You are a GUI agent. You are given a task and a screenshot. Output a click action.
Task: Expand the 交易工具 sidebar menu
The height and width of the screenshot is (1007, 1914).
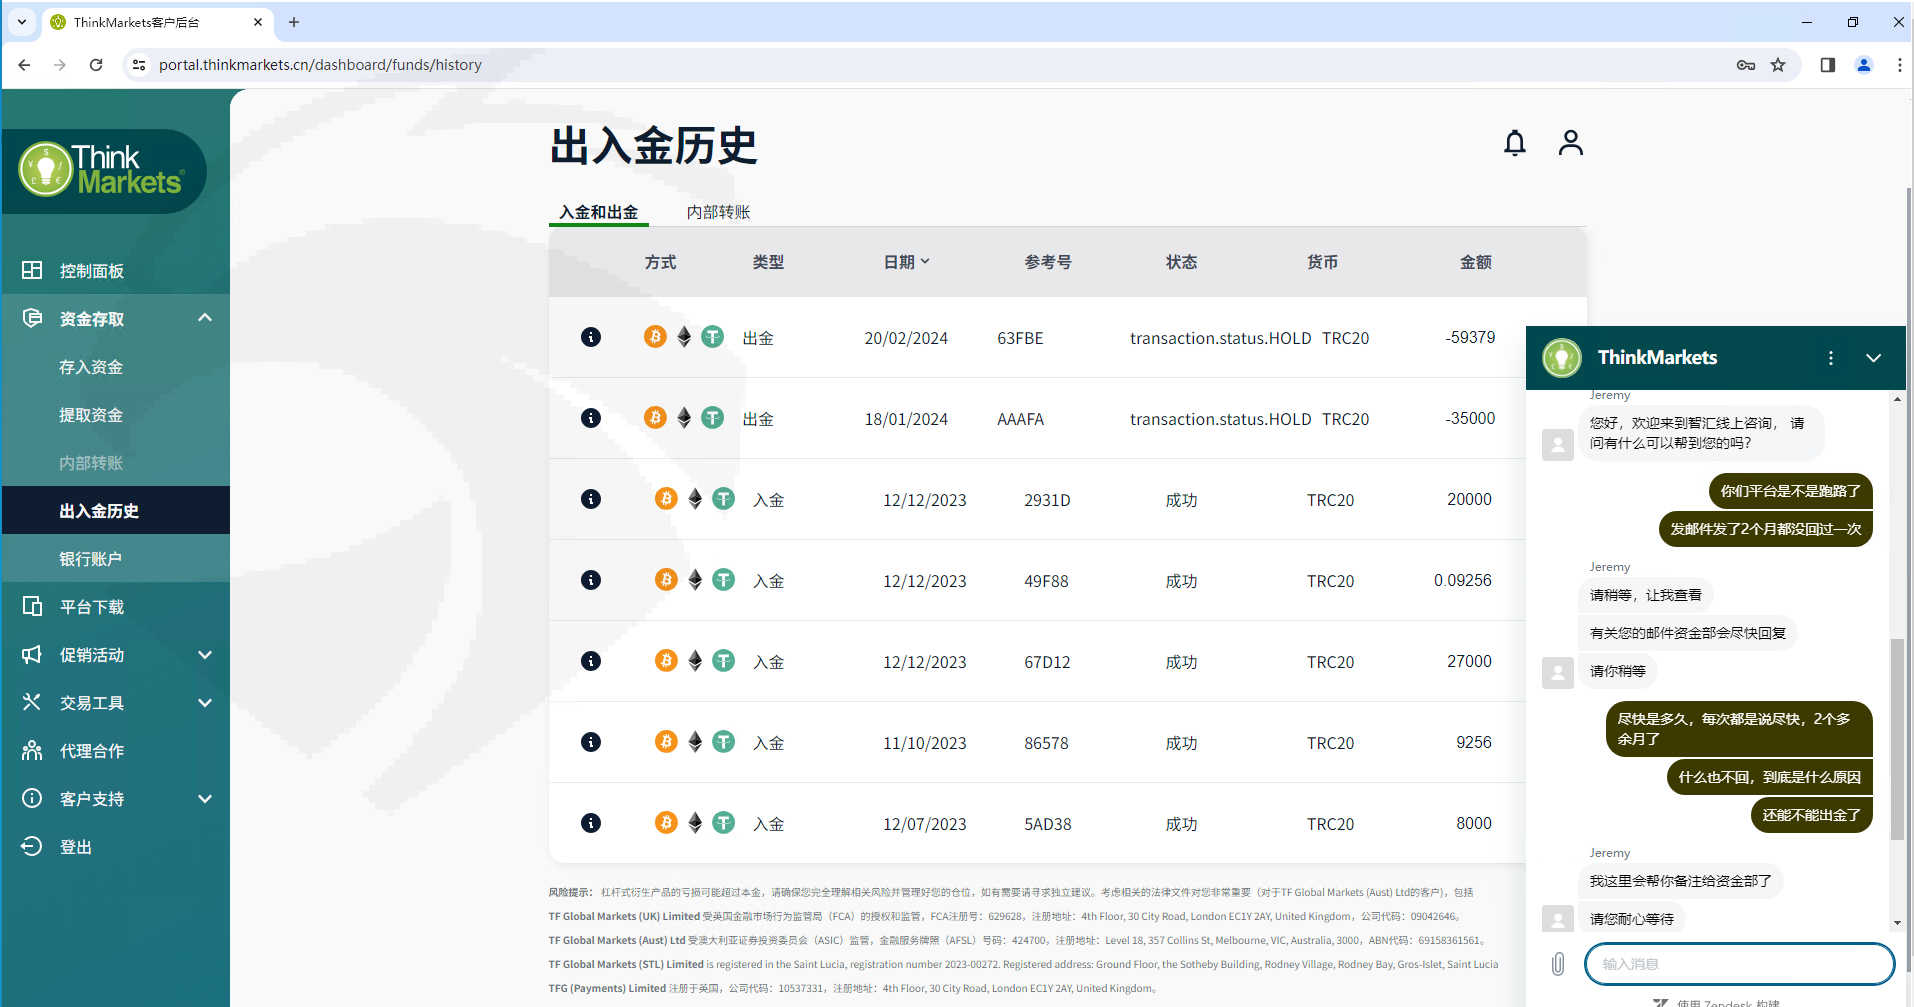tap(205, 703)
